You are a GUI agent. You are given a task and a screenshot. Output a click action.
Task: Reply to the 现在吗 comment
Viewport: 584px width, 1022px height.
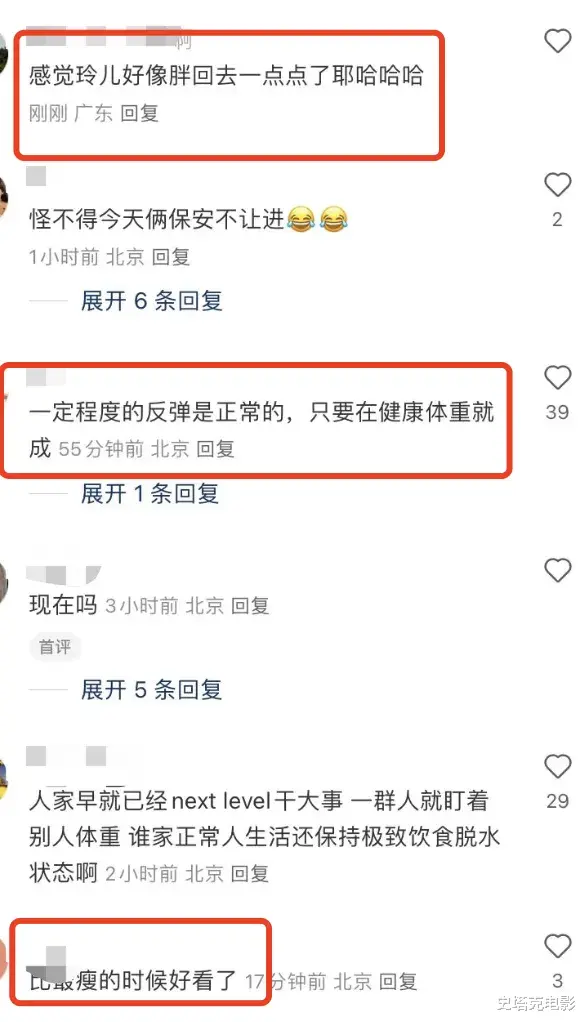point(250,606)
